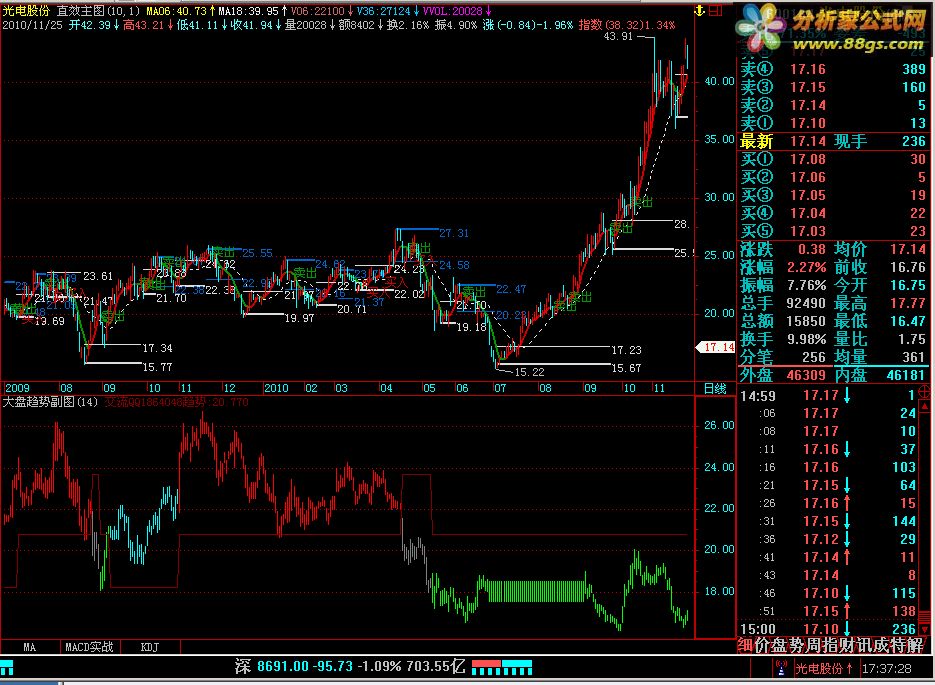
Task: Click the scroll down arrow of the tick list
Action: (925, 630)
